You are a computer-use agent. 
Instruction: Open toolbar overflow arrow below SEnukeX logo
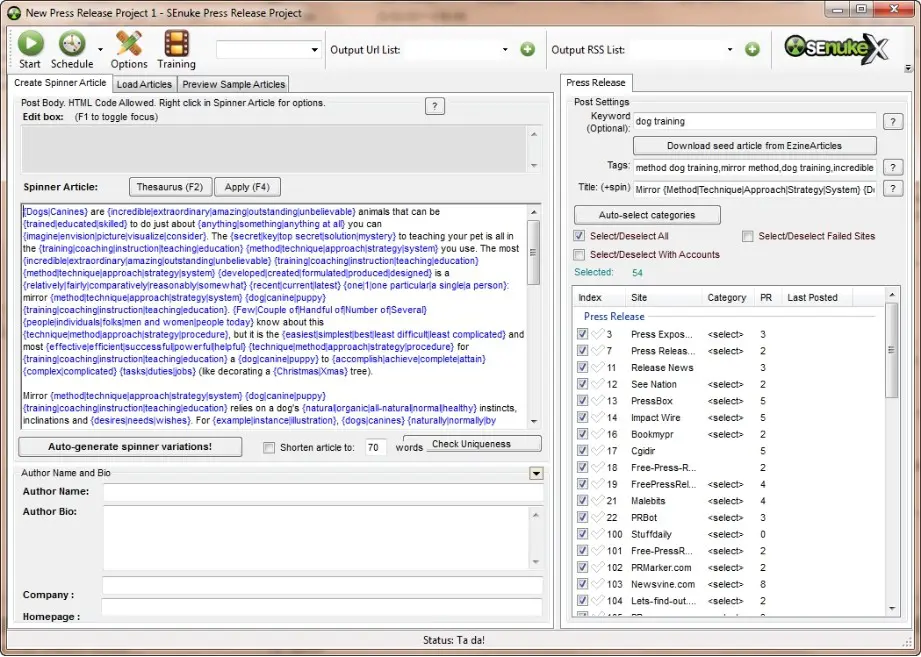coord(909,69)
